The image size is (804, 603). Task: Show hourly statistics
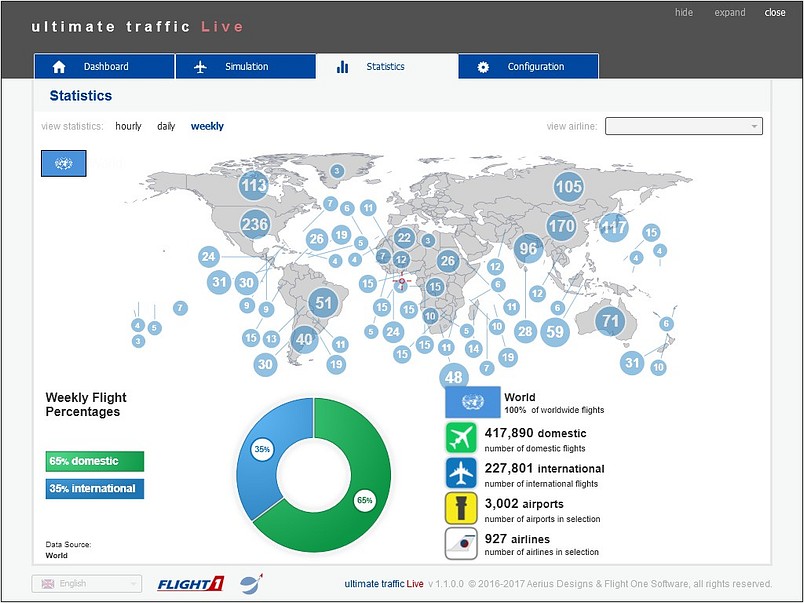click(x=128, y=126)
